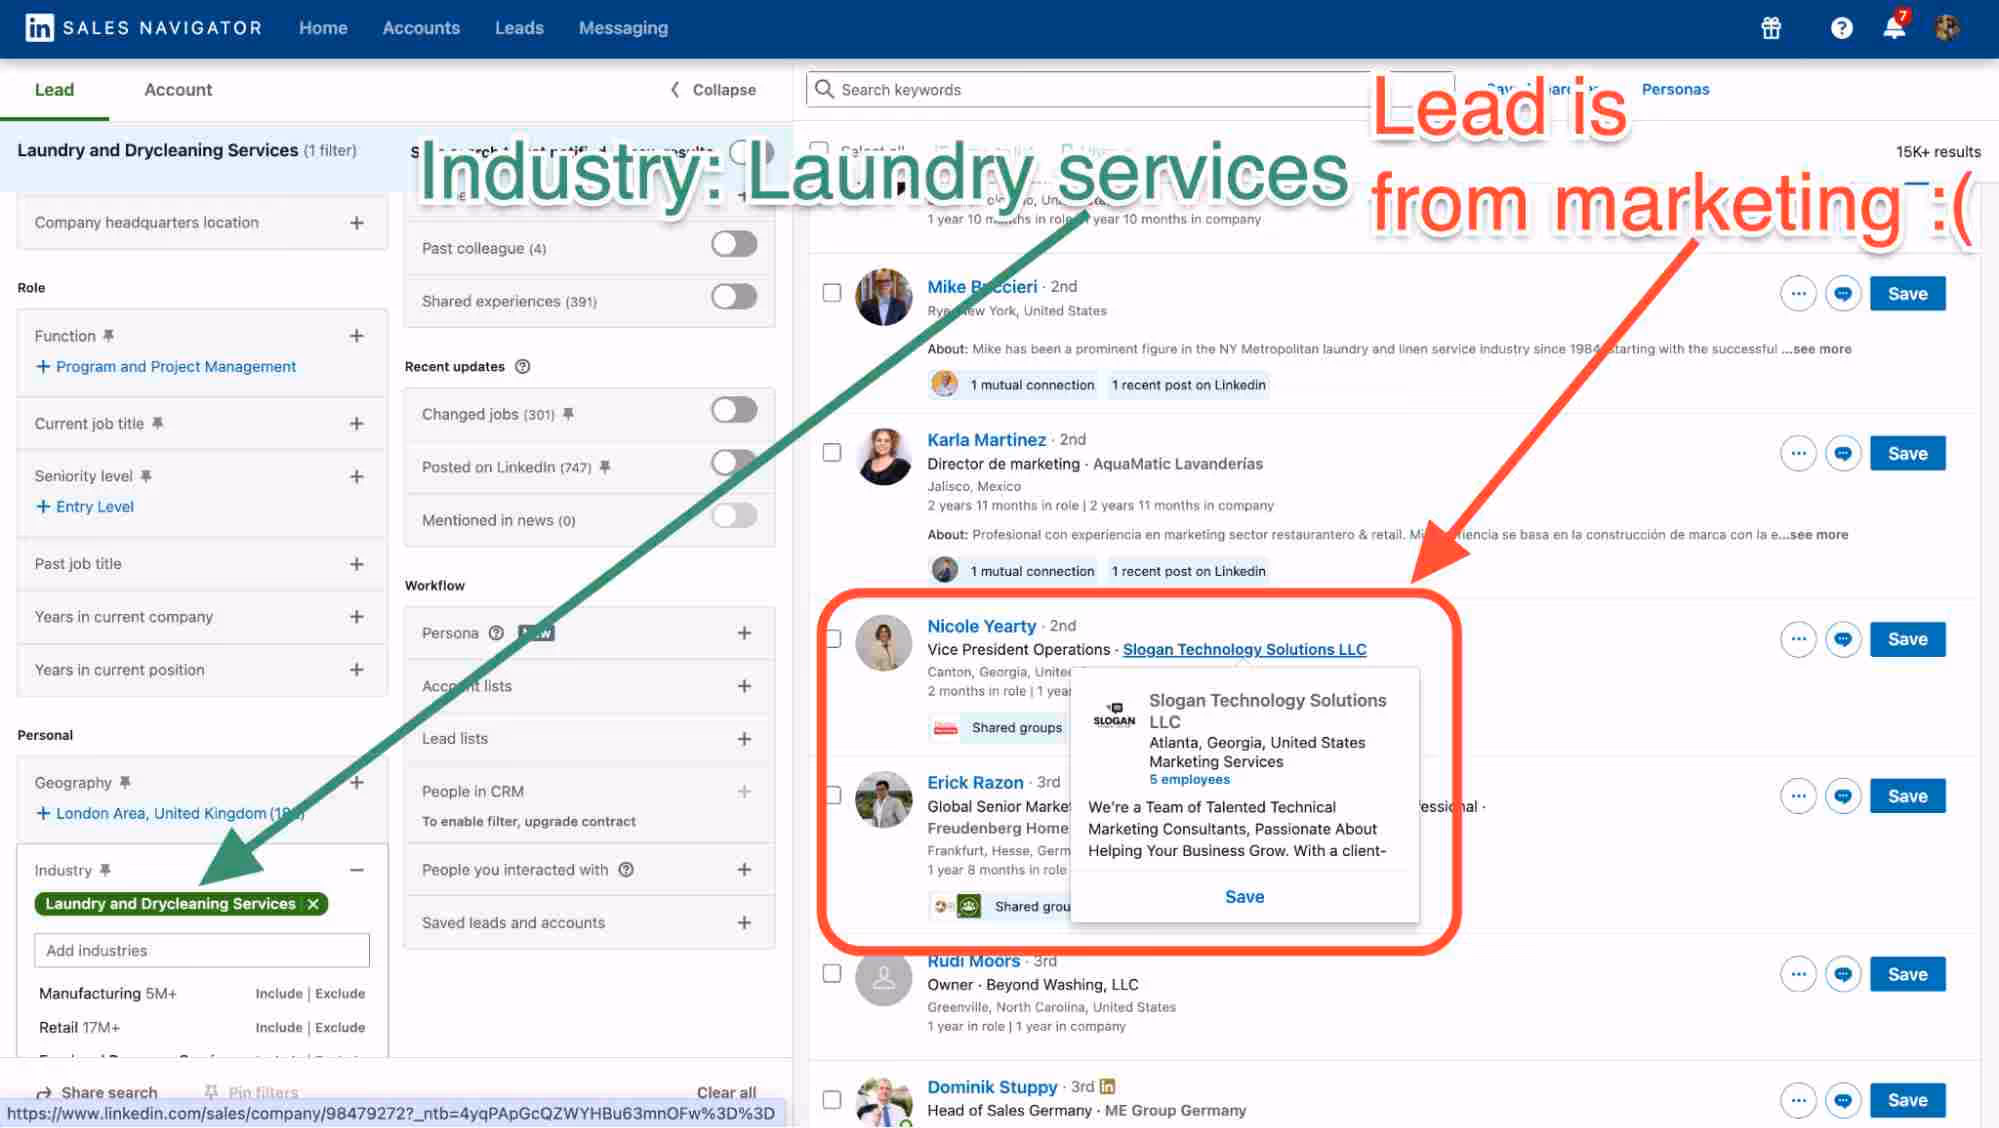Click the Sales Navigator logo
The width and height of the screenshot is (1999, 1128).
tap(143, 27)
